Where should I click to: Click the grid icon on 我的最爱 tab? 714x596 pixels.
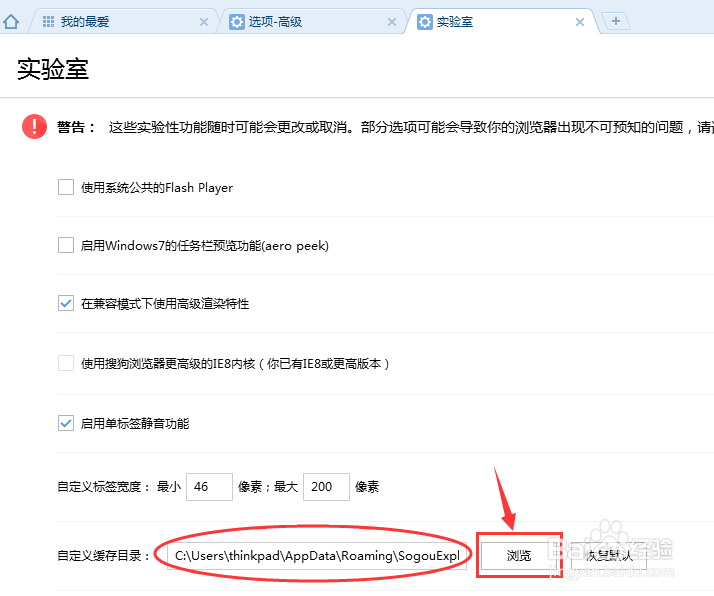[x=48, y=21]
